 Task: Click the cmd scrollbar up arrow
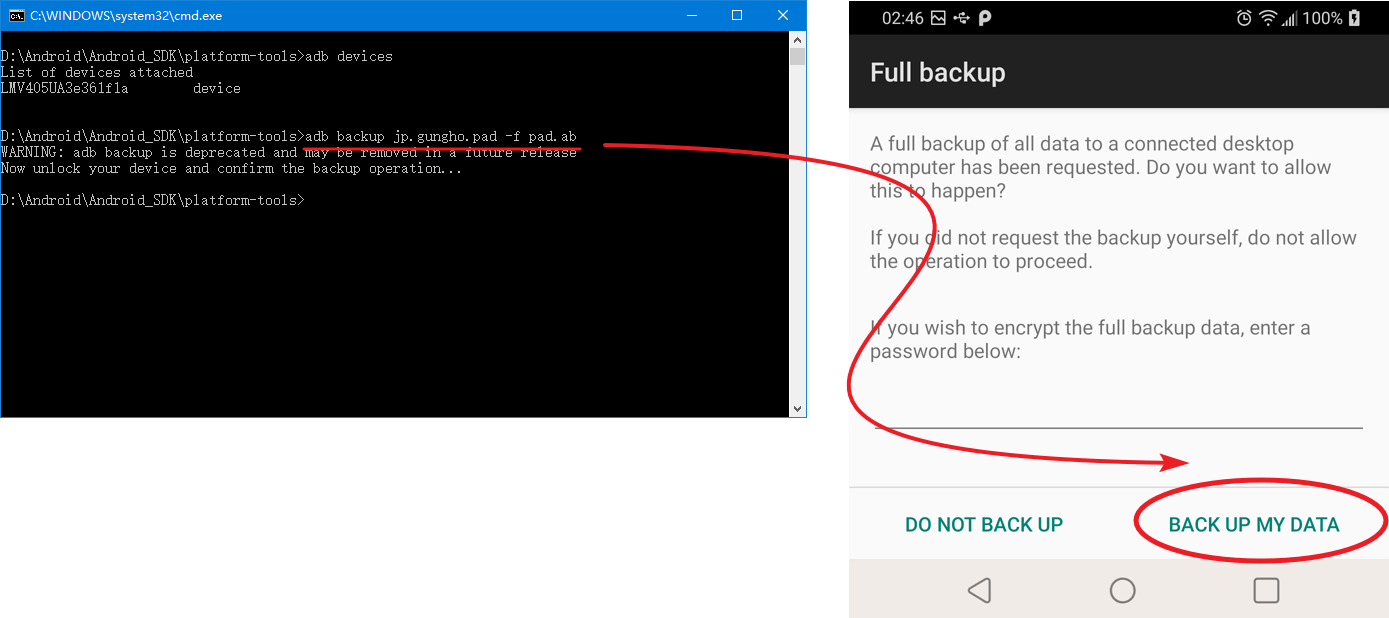[797, 40]
